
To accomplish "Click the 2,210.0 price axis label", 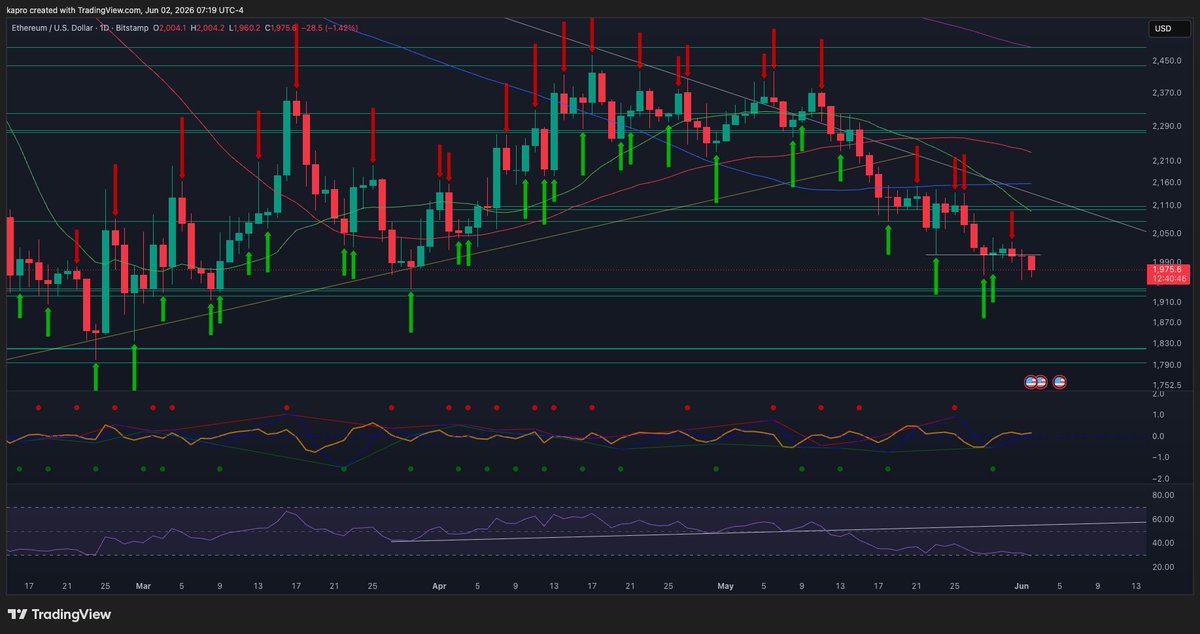I will (1168, 161).
